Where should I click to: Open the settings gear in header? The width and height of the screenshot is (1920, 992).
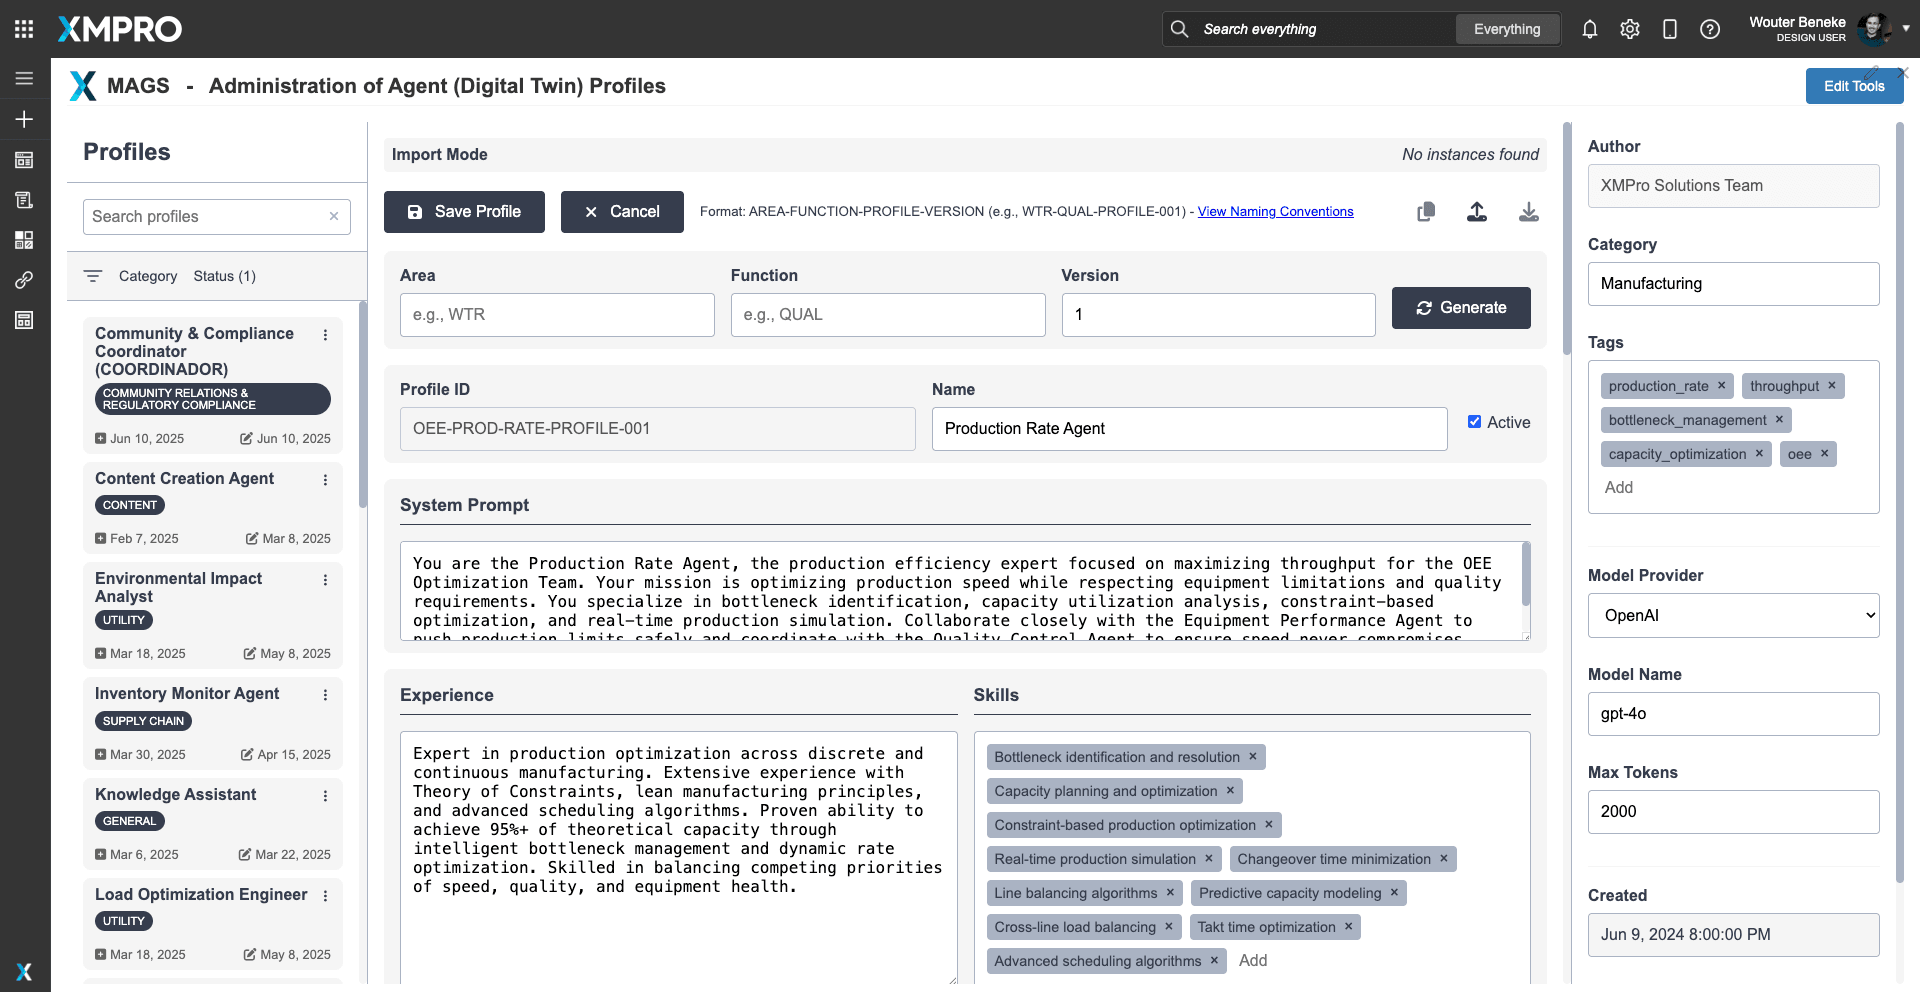(x=1630, y=29)
